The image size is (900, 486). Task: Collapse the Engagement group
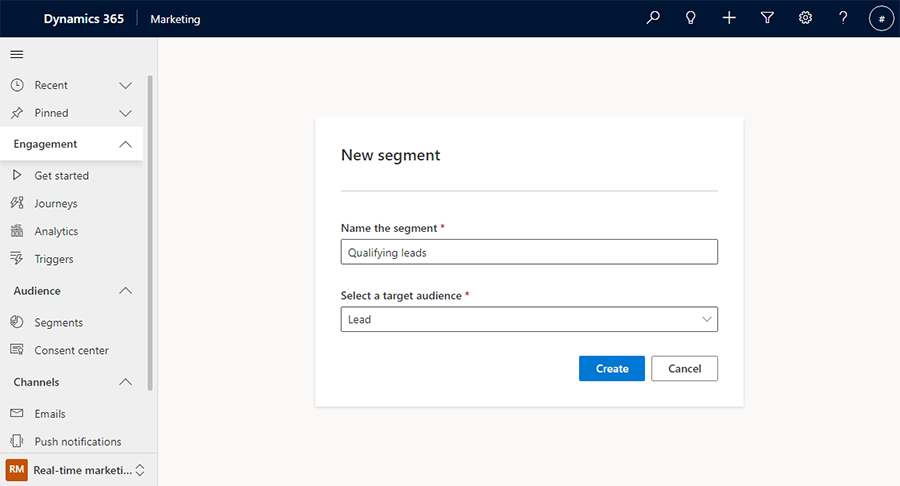(x=125, y=144)
